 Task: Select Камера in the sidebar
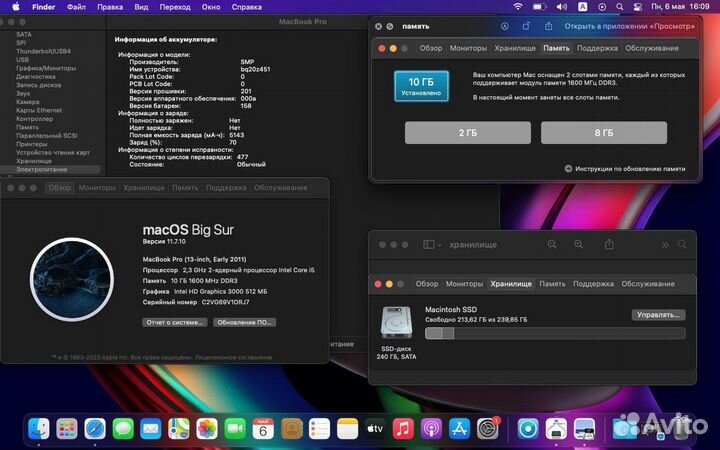coord(28,102)
